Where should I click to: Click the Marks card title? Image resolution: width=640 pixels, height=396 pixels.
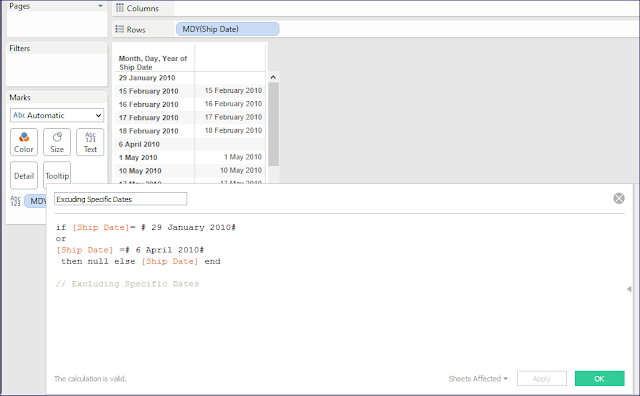(x=20, y=98)
